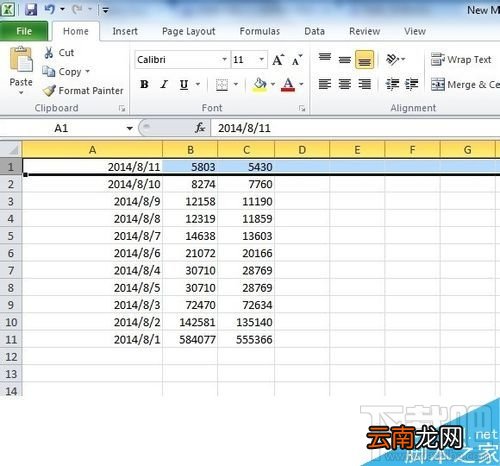This screenshot has height=466, width=500.
Task: Click the Cut scissors icon
Action: pyautogui.click(x=49, y=53)
